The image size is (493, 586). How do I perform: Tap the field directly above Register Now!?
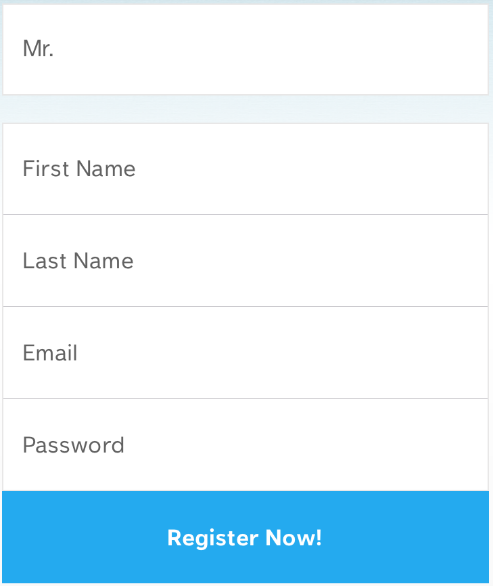tap(246, 445)
